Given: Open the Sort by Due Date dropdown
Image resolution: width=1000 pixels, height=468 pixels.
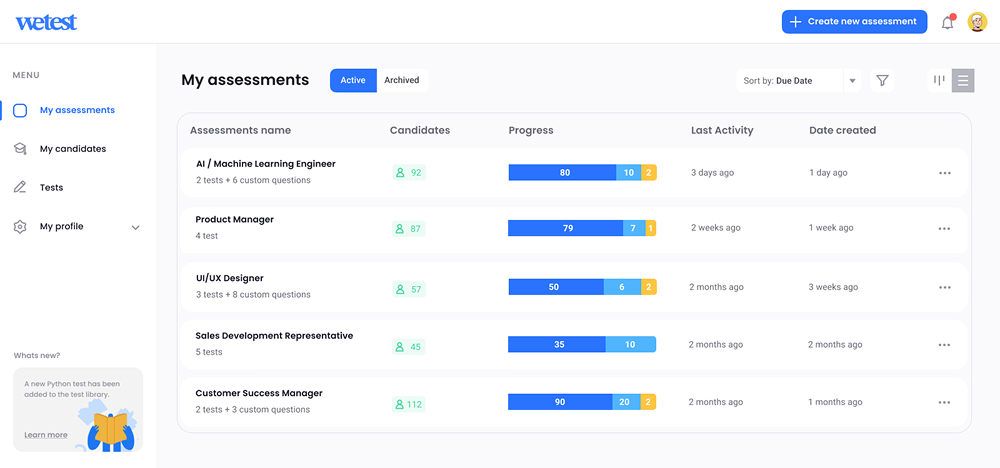Looking at the screenshot, I should pyautogui.click(x=798, y=81).
